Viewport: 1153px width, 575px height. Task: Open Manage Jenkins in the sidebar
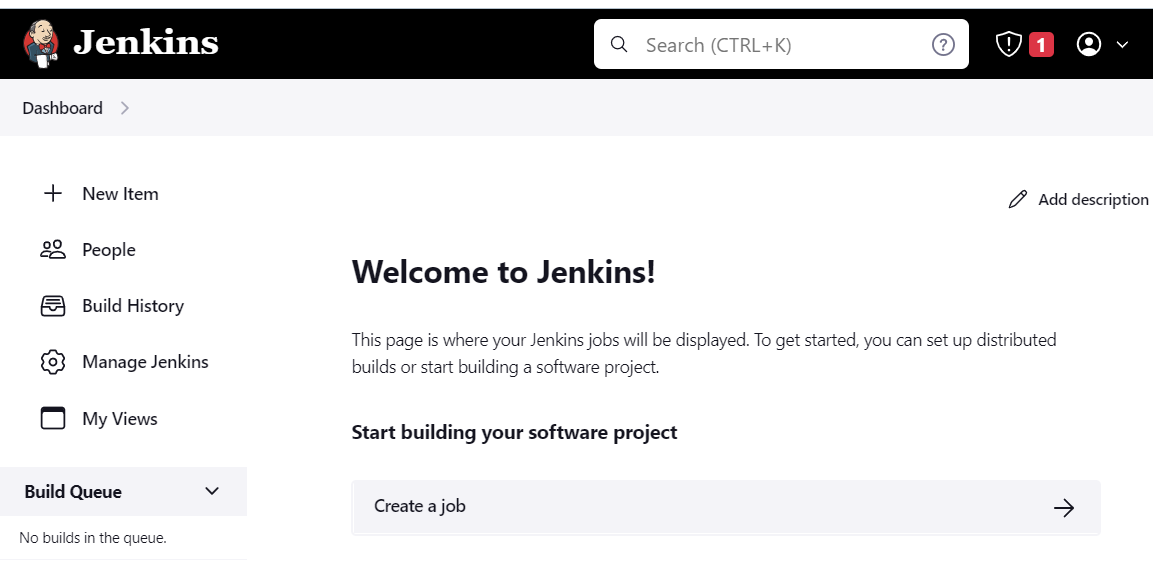(146, 362)
